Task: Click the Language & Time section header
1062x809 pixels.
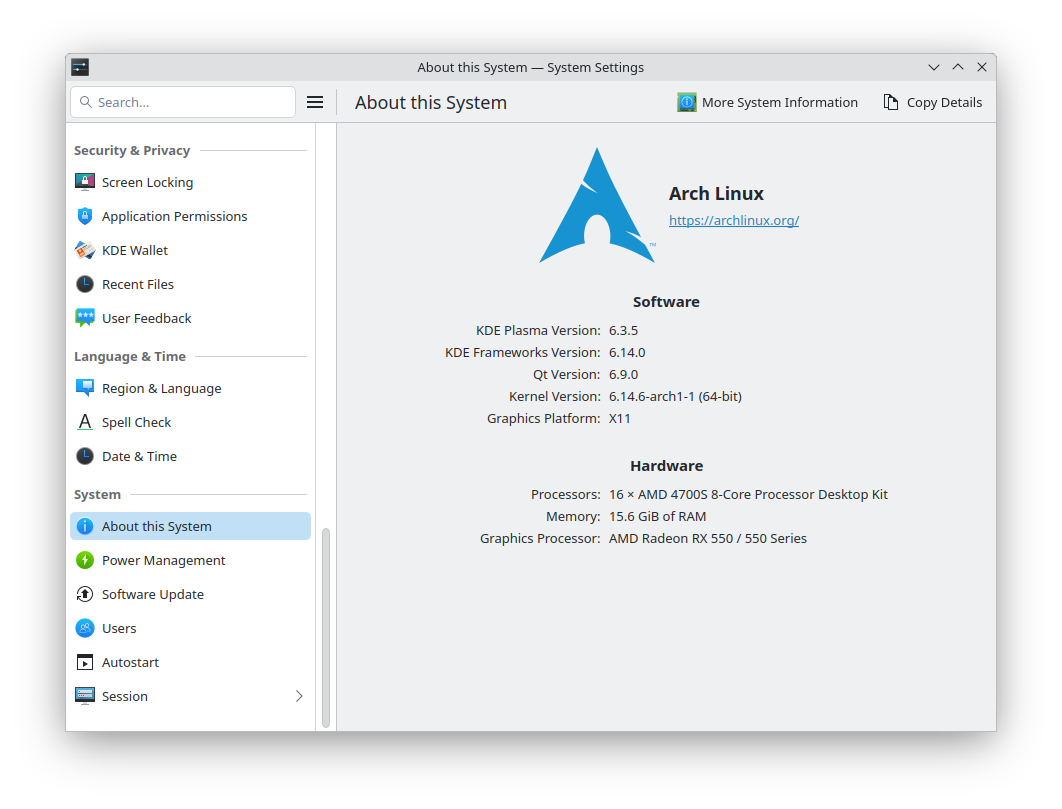Action: point(129,356)
